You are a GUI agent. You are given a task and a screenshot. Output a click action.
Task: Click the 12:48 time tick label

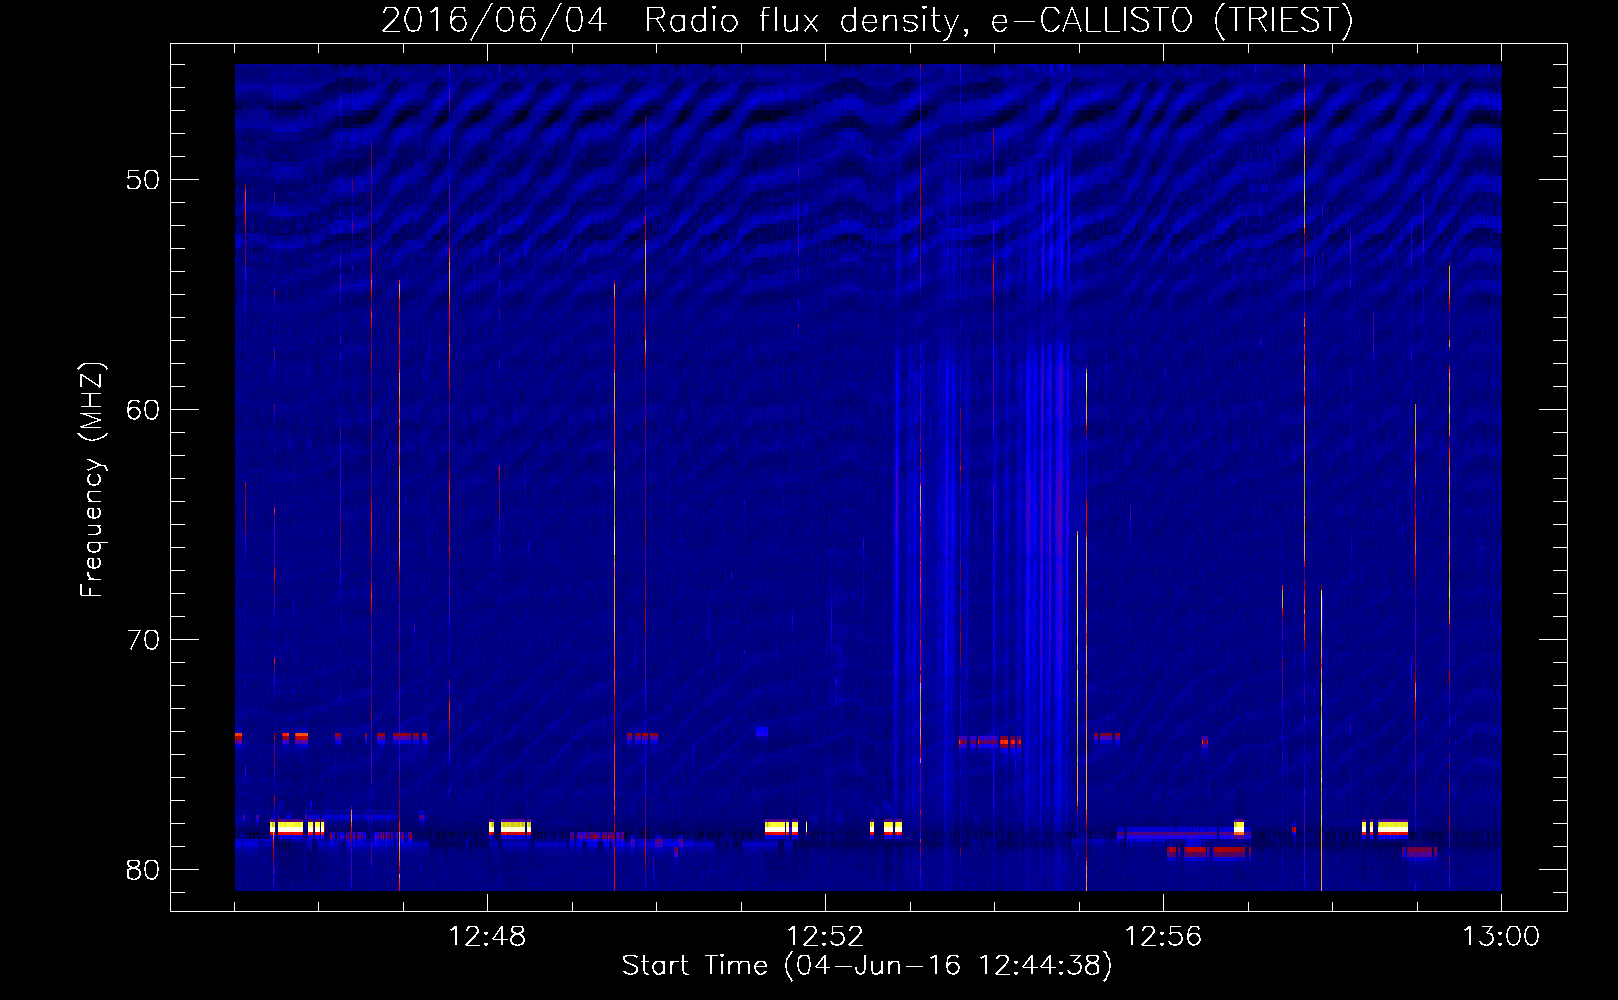click(x=487, y=937)
